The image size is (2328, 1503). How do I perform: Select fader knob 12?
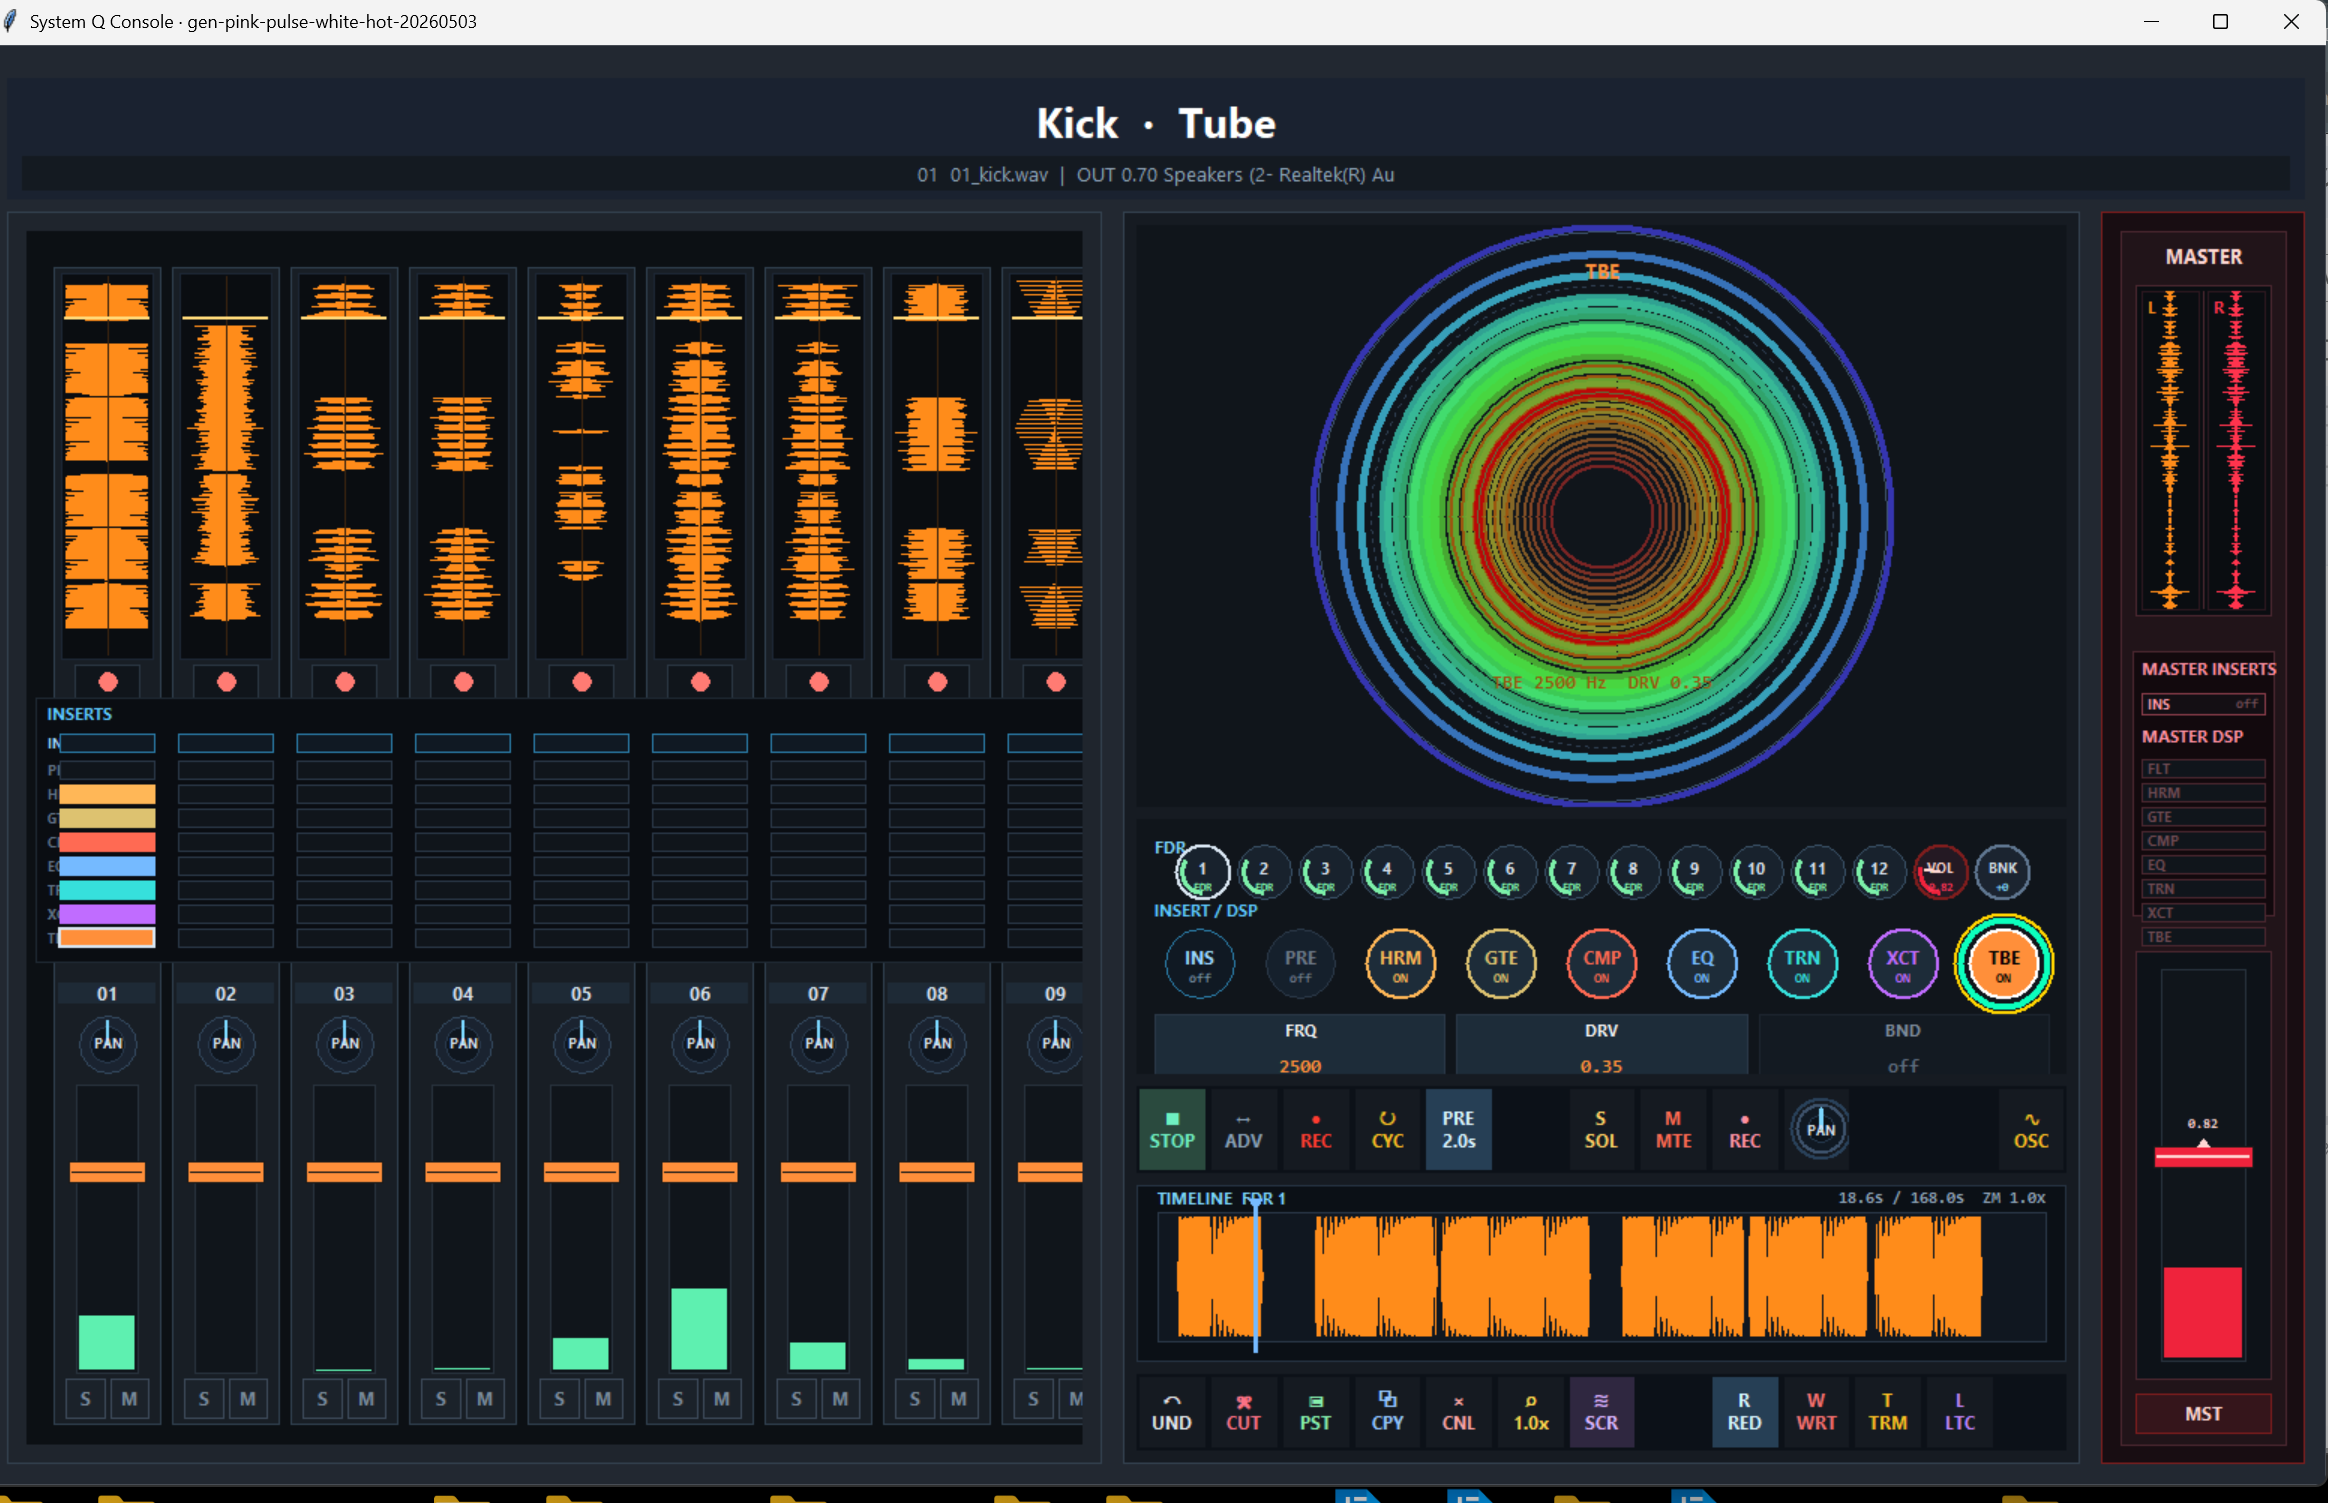1879,872
